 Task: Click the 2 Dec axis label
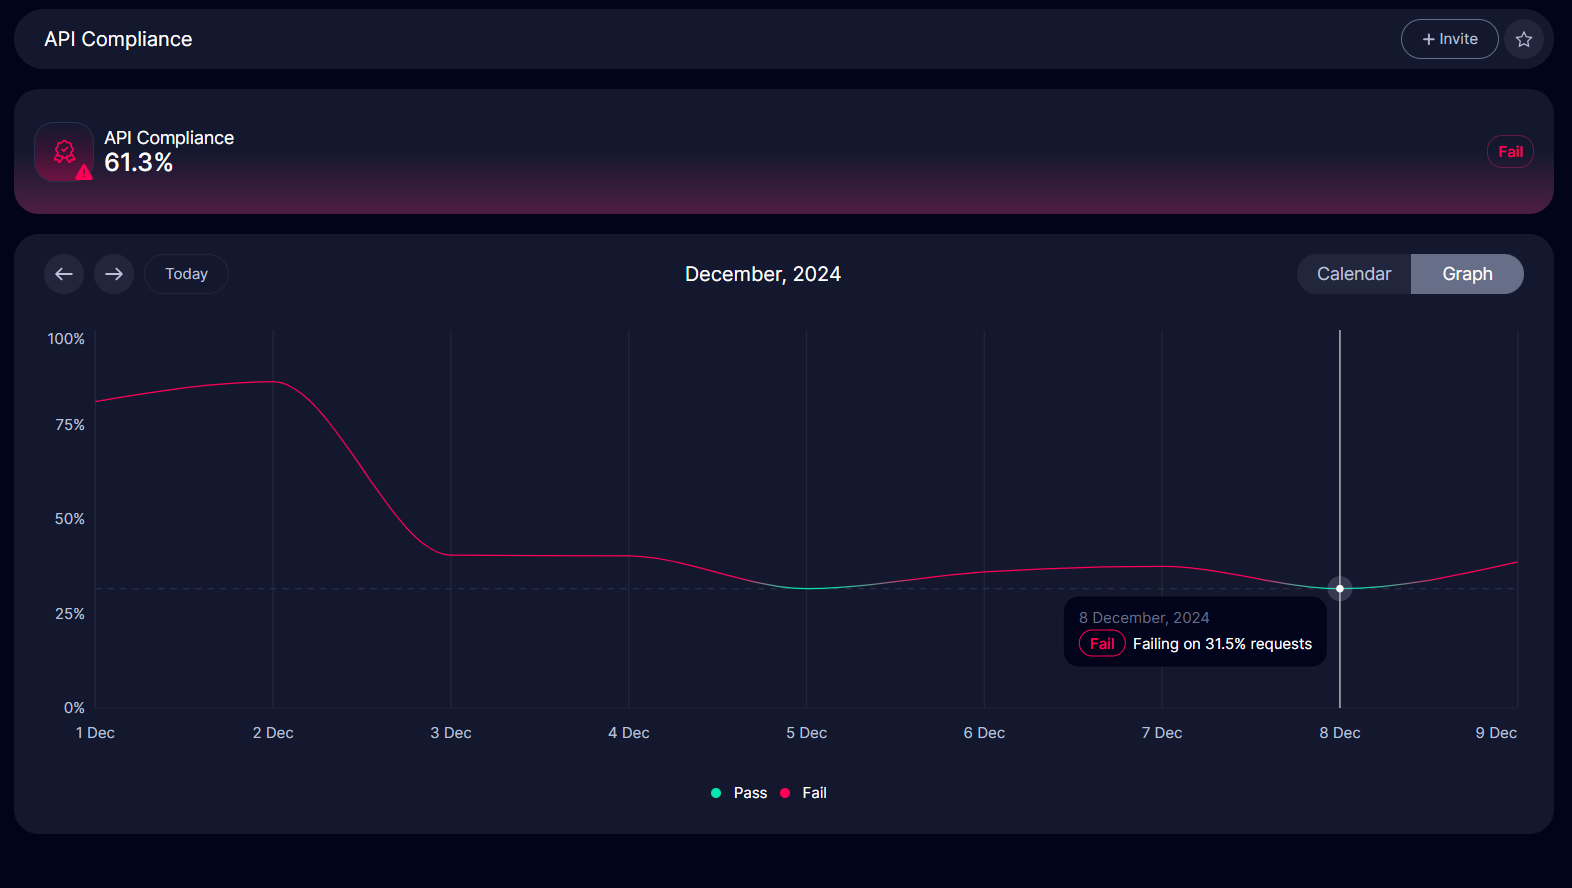point(273,733)
